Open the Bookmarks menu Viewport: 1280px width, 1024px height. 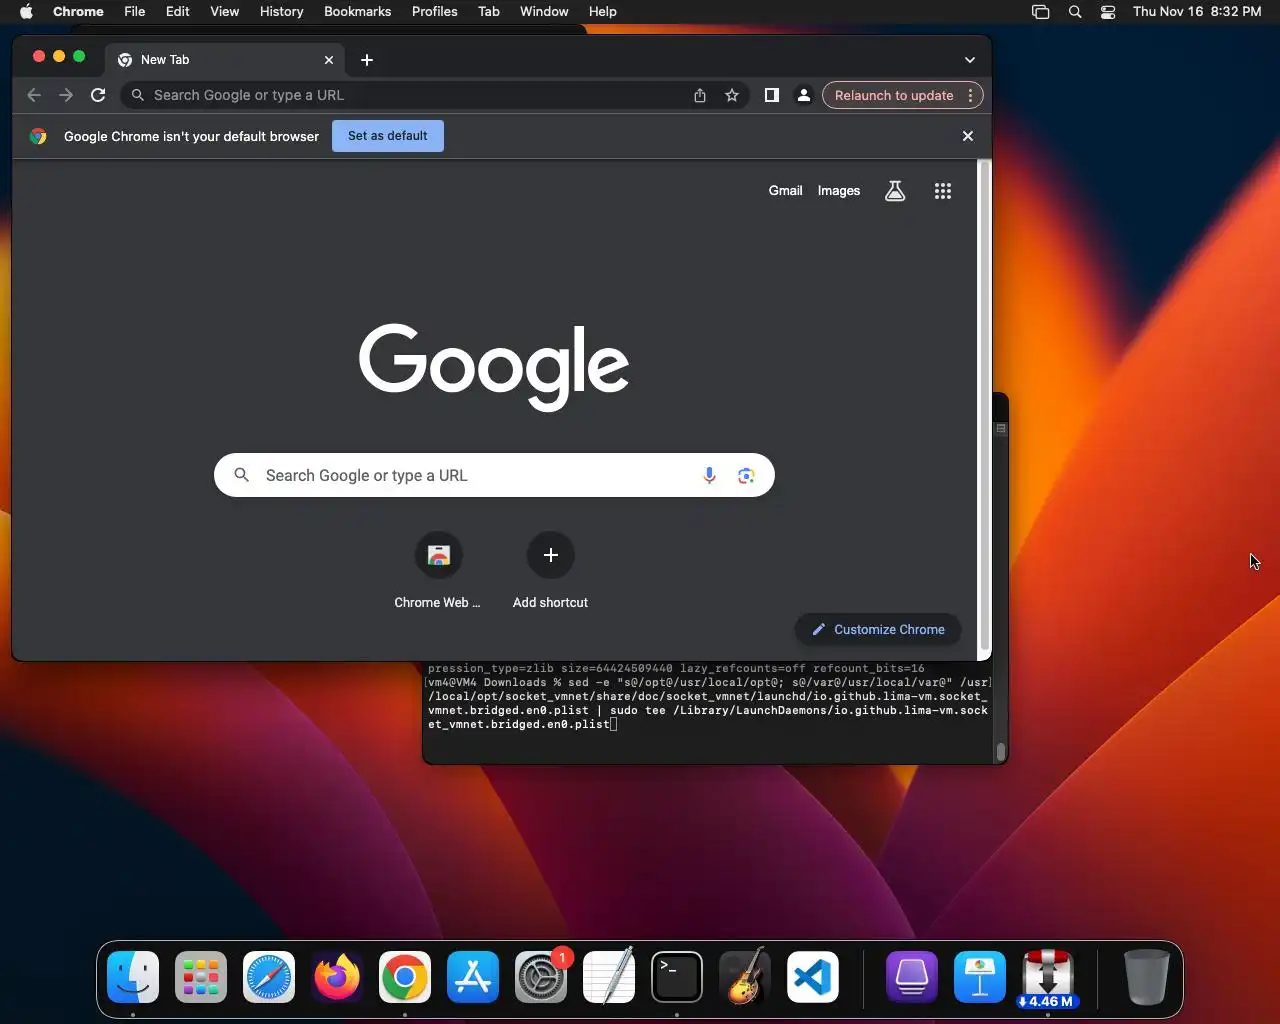click(358, 11)
